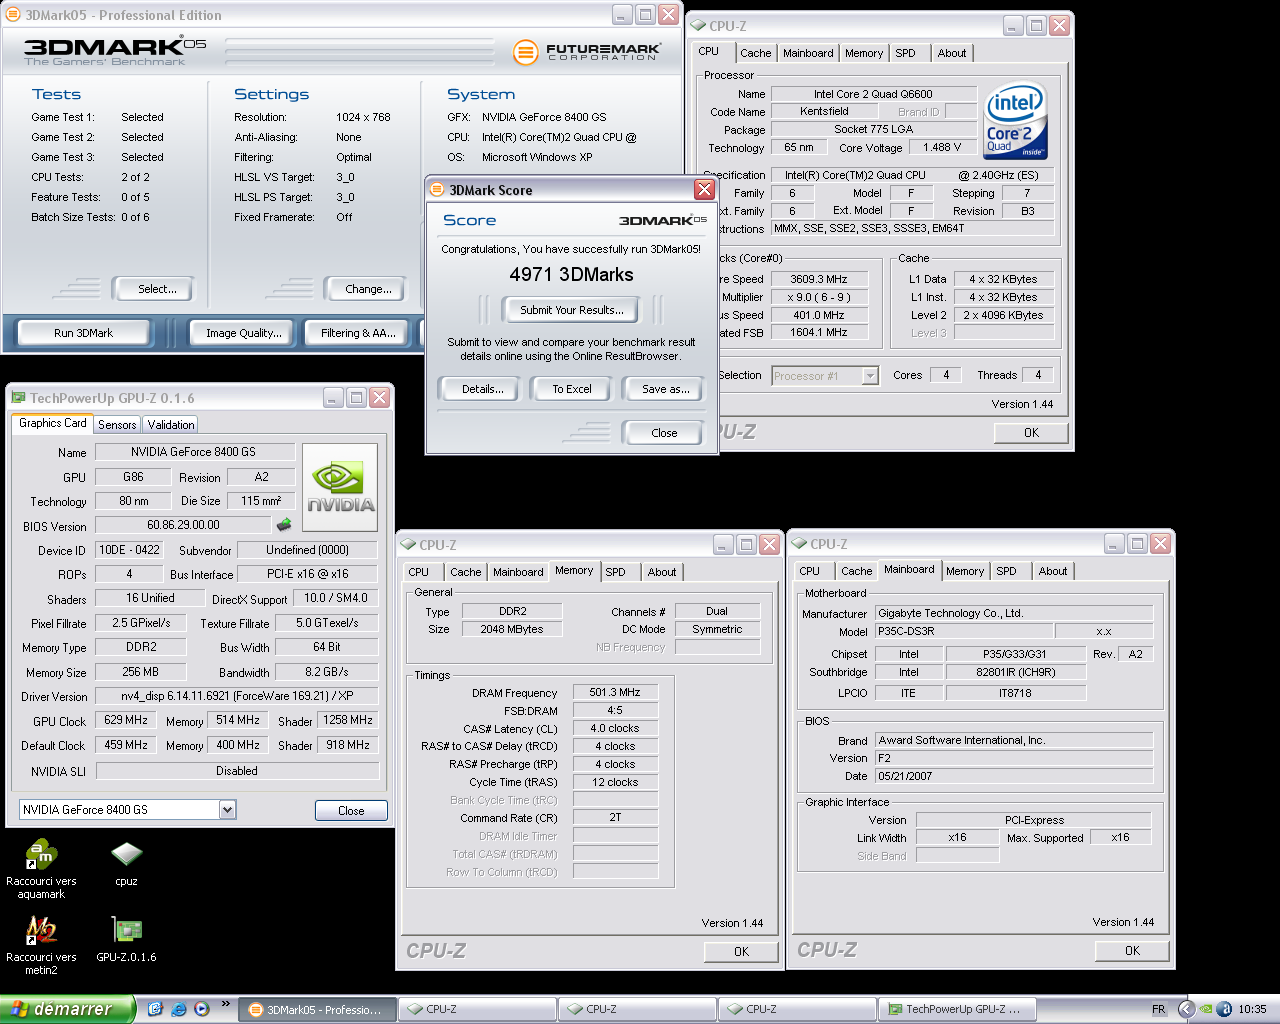This screenshot has width=1280, height=1024.
Task: Launch Windows Media Player from quick launch
Action: pos(202,1009)
